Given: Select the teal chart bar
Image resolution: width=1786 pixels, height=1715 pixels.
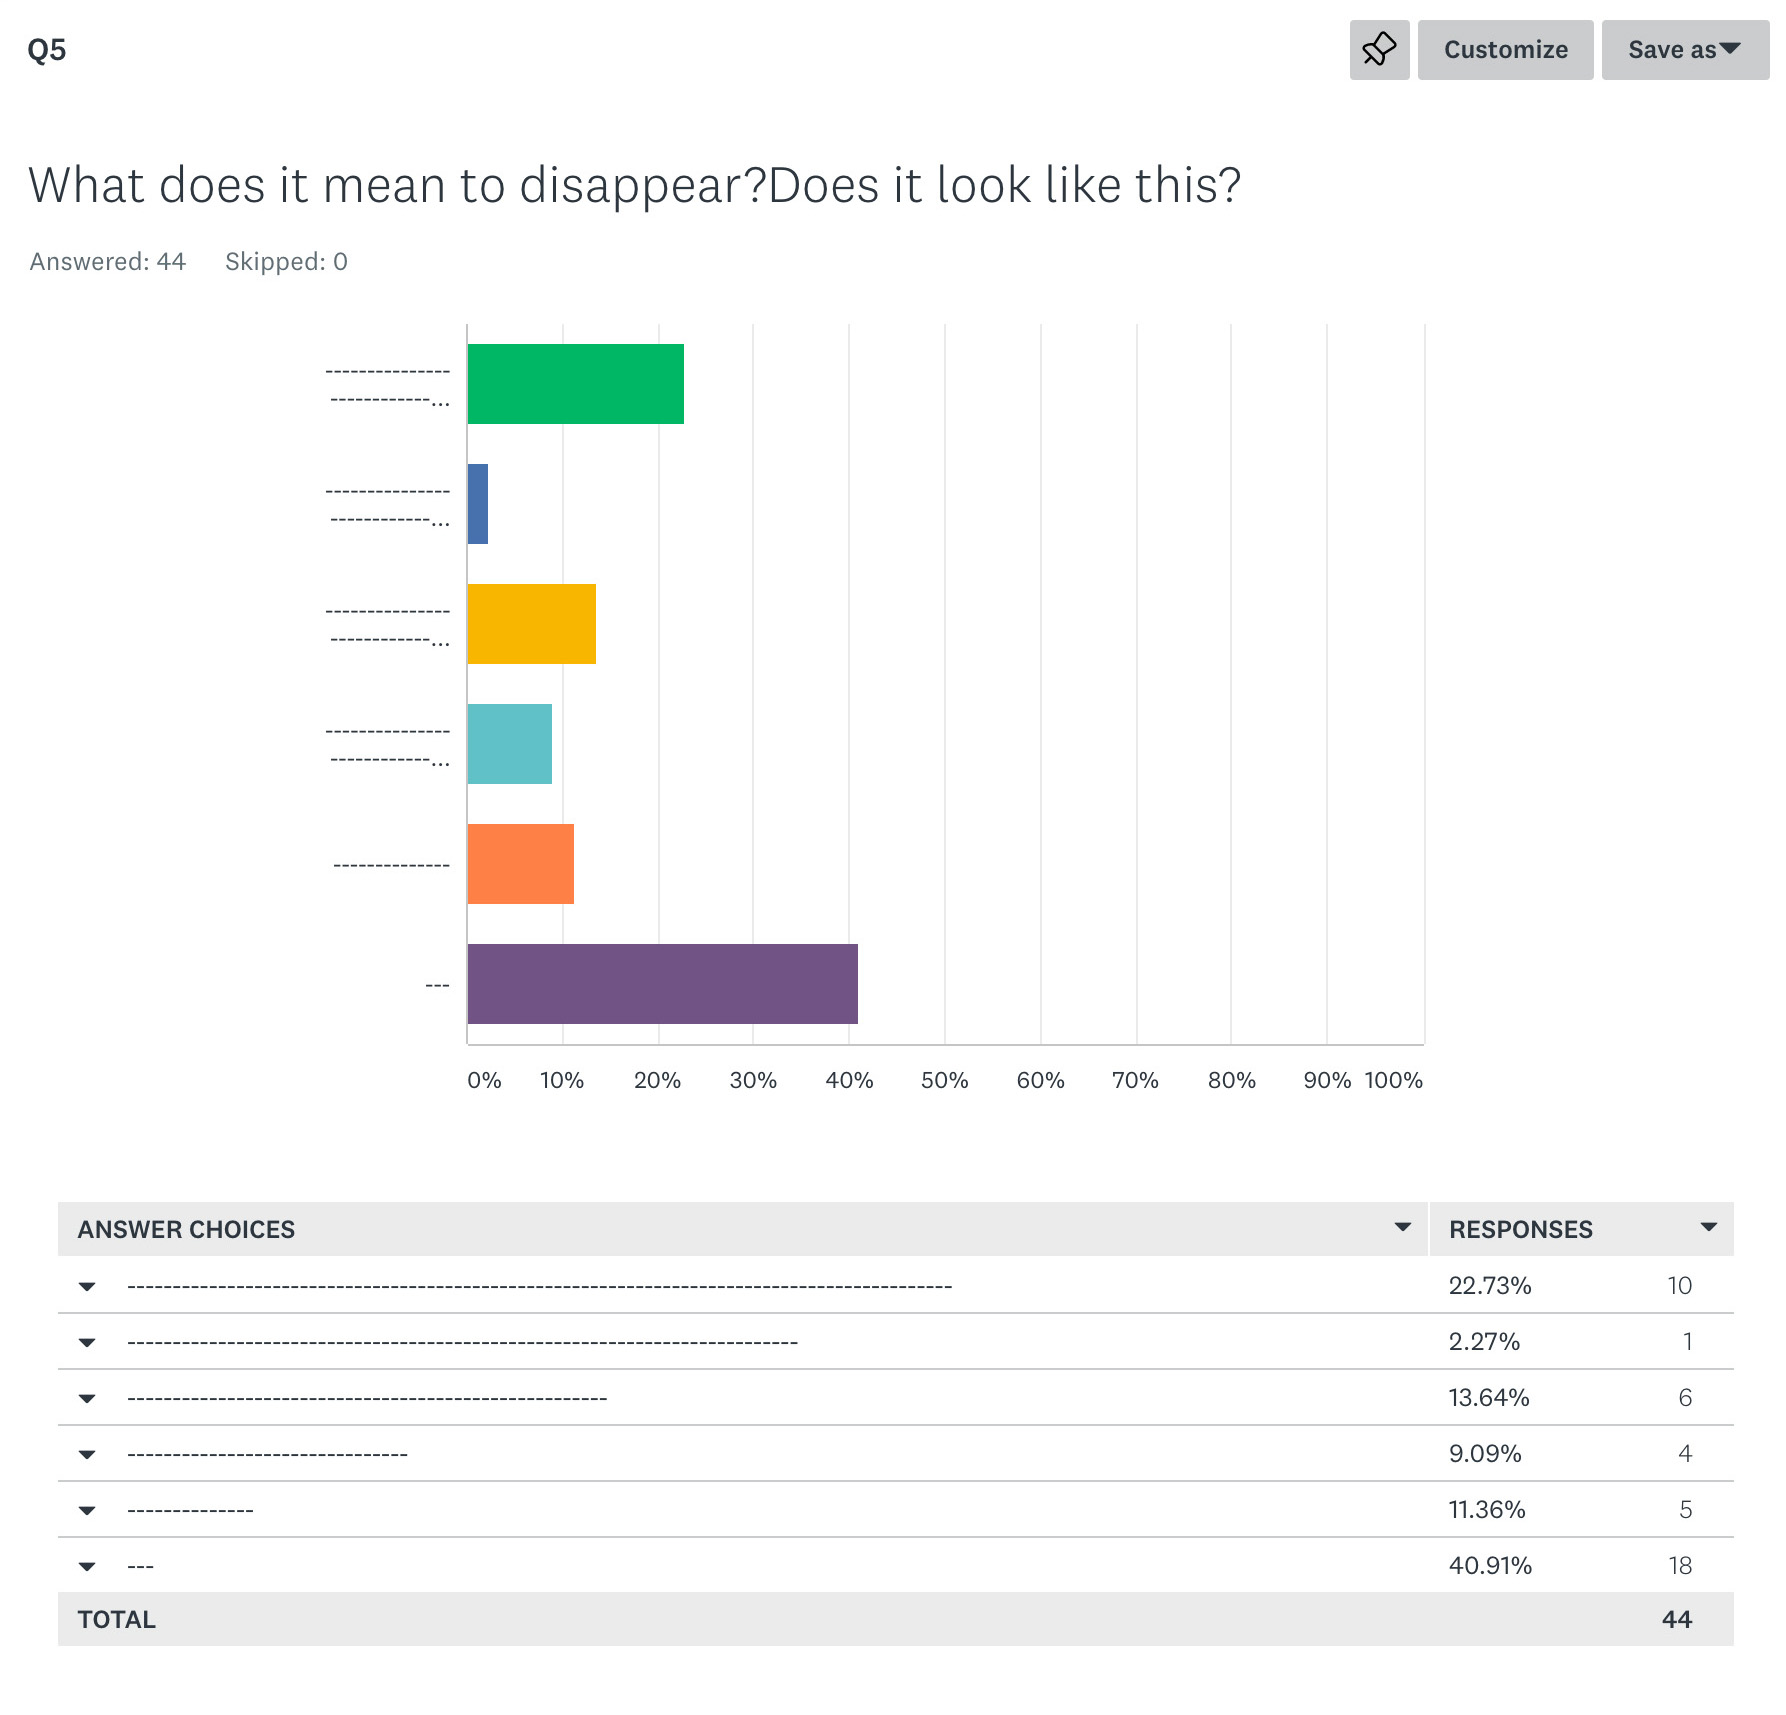Looking at the screenshot, I should pos(510,744).
